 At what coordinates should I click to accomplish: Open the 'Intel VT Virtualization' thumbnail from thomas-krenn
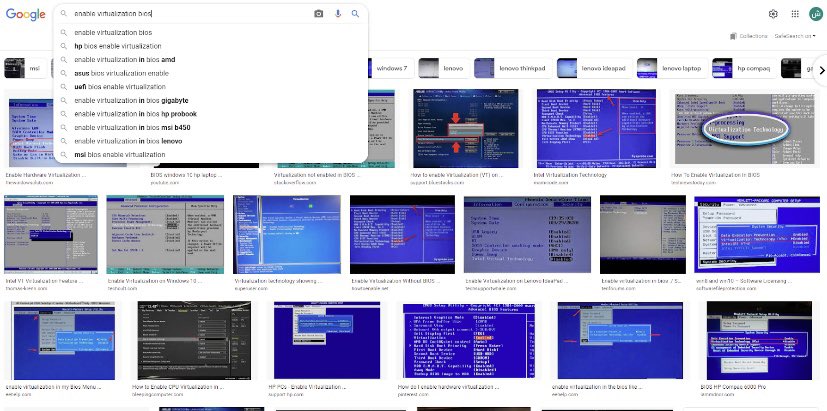point(51,234)
